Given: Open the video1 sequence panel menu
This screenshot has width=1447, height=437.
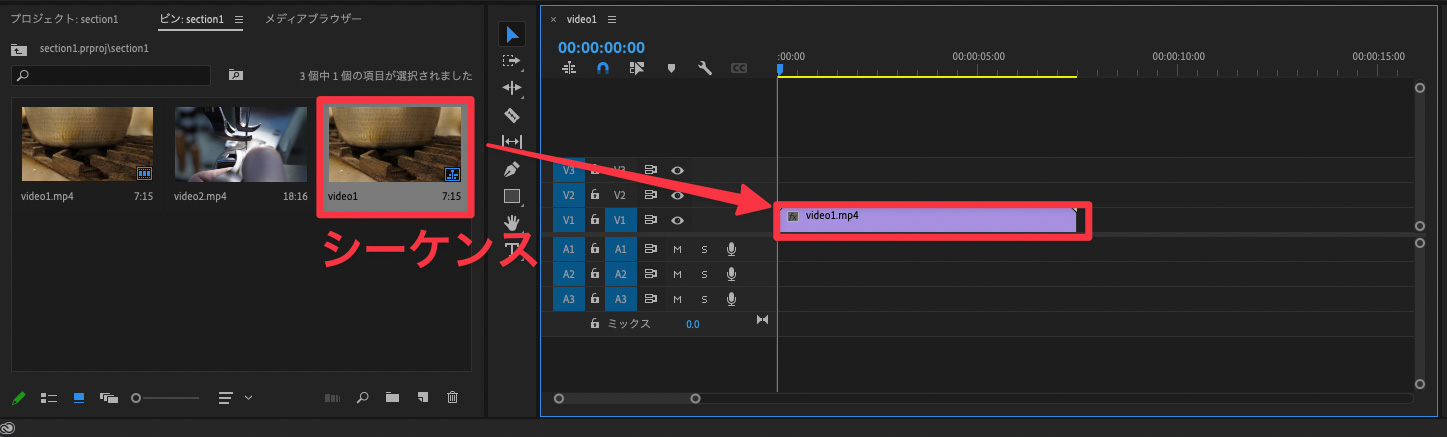Looking at the screenshot, I should [612, 19].
